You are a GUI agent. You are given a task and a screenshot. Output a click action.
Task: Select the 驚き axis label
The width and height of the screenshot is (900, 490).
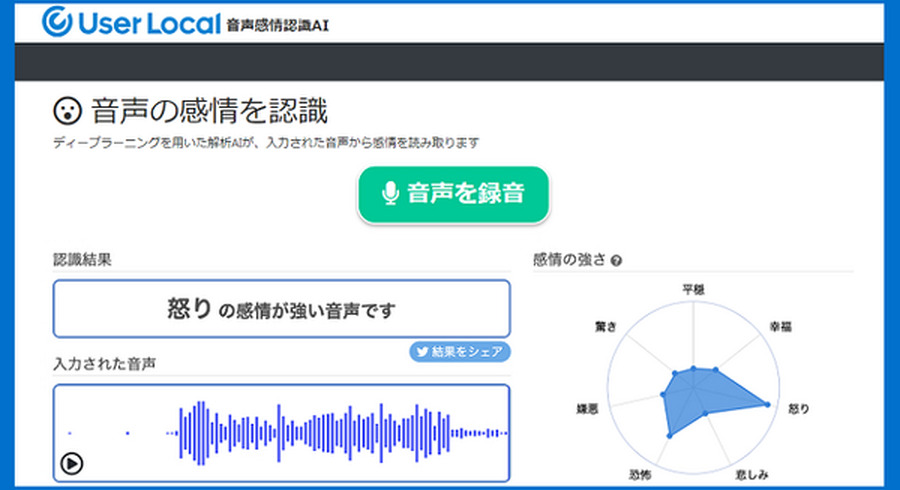point(606,327)
